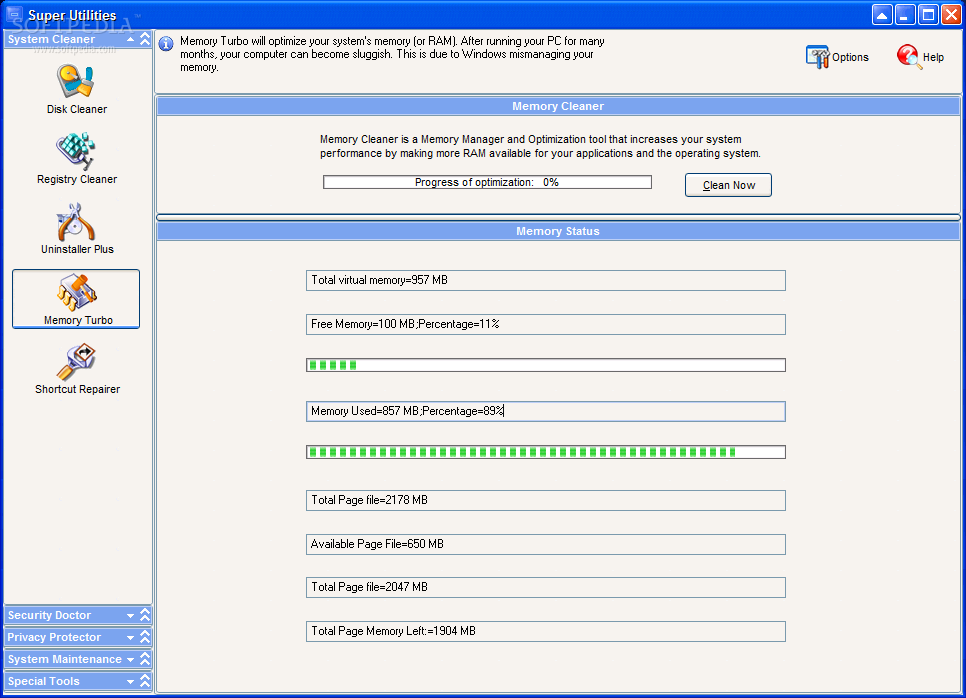Viewport: 966px width, 698px height.
Task: Expand Privacy Protector with double chevron
Action: (145, 637)
